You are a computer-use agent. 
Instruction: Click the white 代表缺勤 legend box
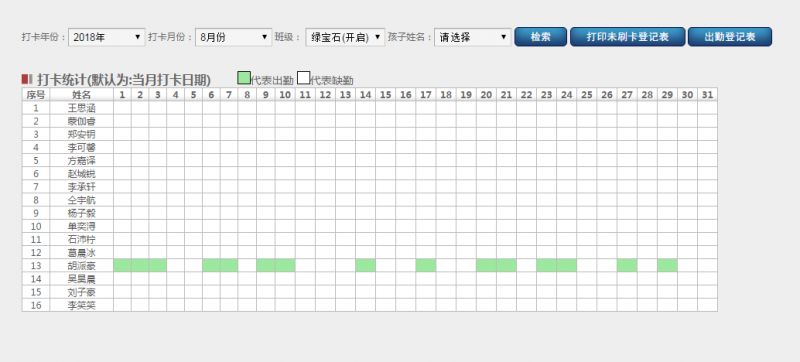coord(304,78)
